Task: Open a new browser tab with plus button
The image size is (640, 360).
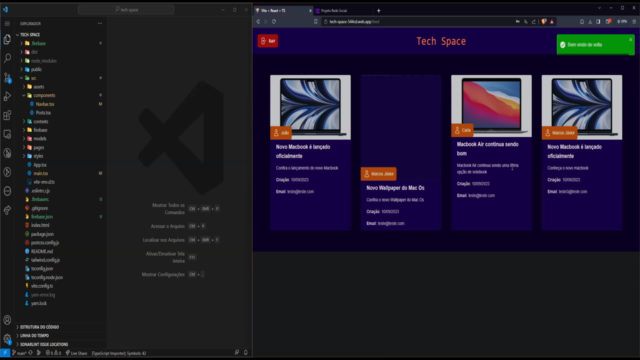Action: point(378,11)
